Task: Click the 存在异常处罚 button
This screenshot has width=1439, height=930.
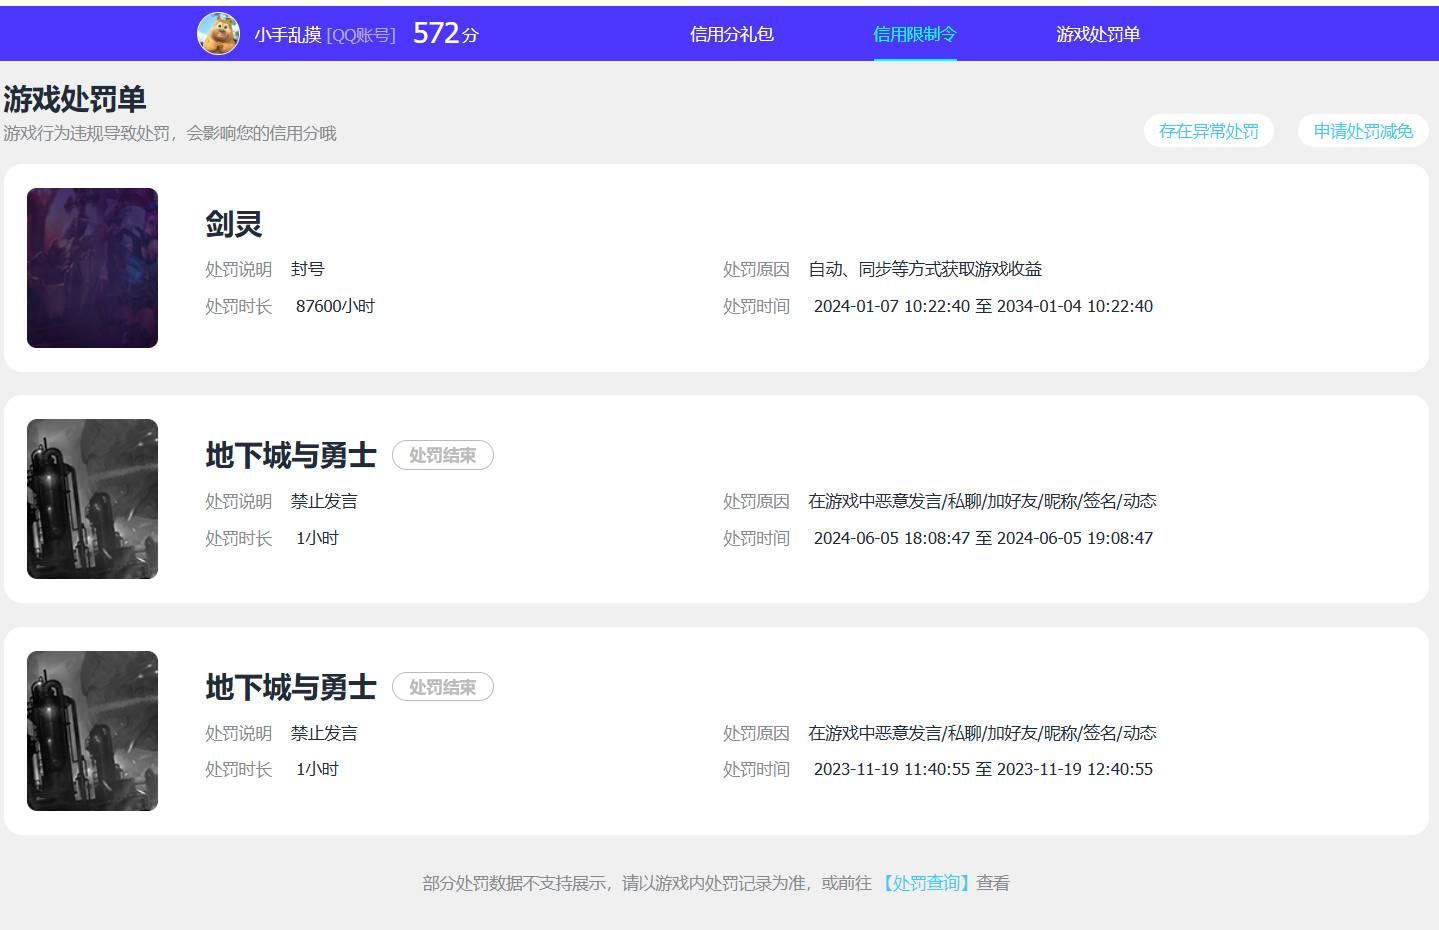Action: 1207,130
